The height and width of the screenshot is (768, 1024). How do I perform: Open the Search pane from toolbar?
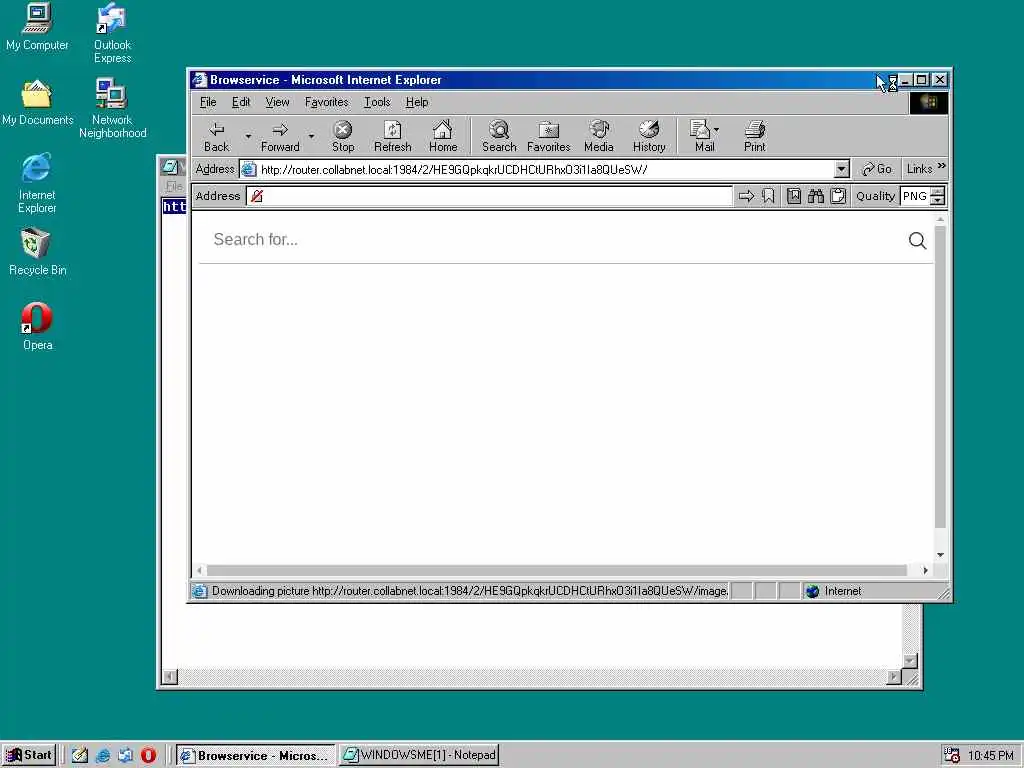coord(499,137)
